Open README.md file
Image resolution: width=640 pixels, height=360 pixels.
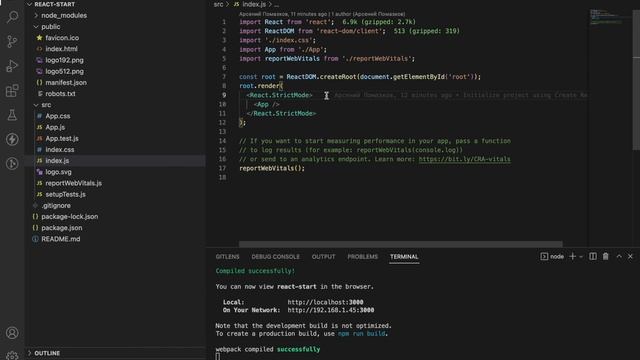(60, 239)
